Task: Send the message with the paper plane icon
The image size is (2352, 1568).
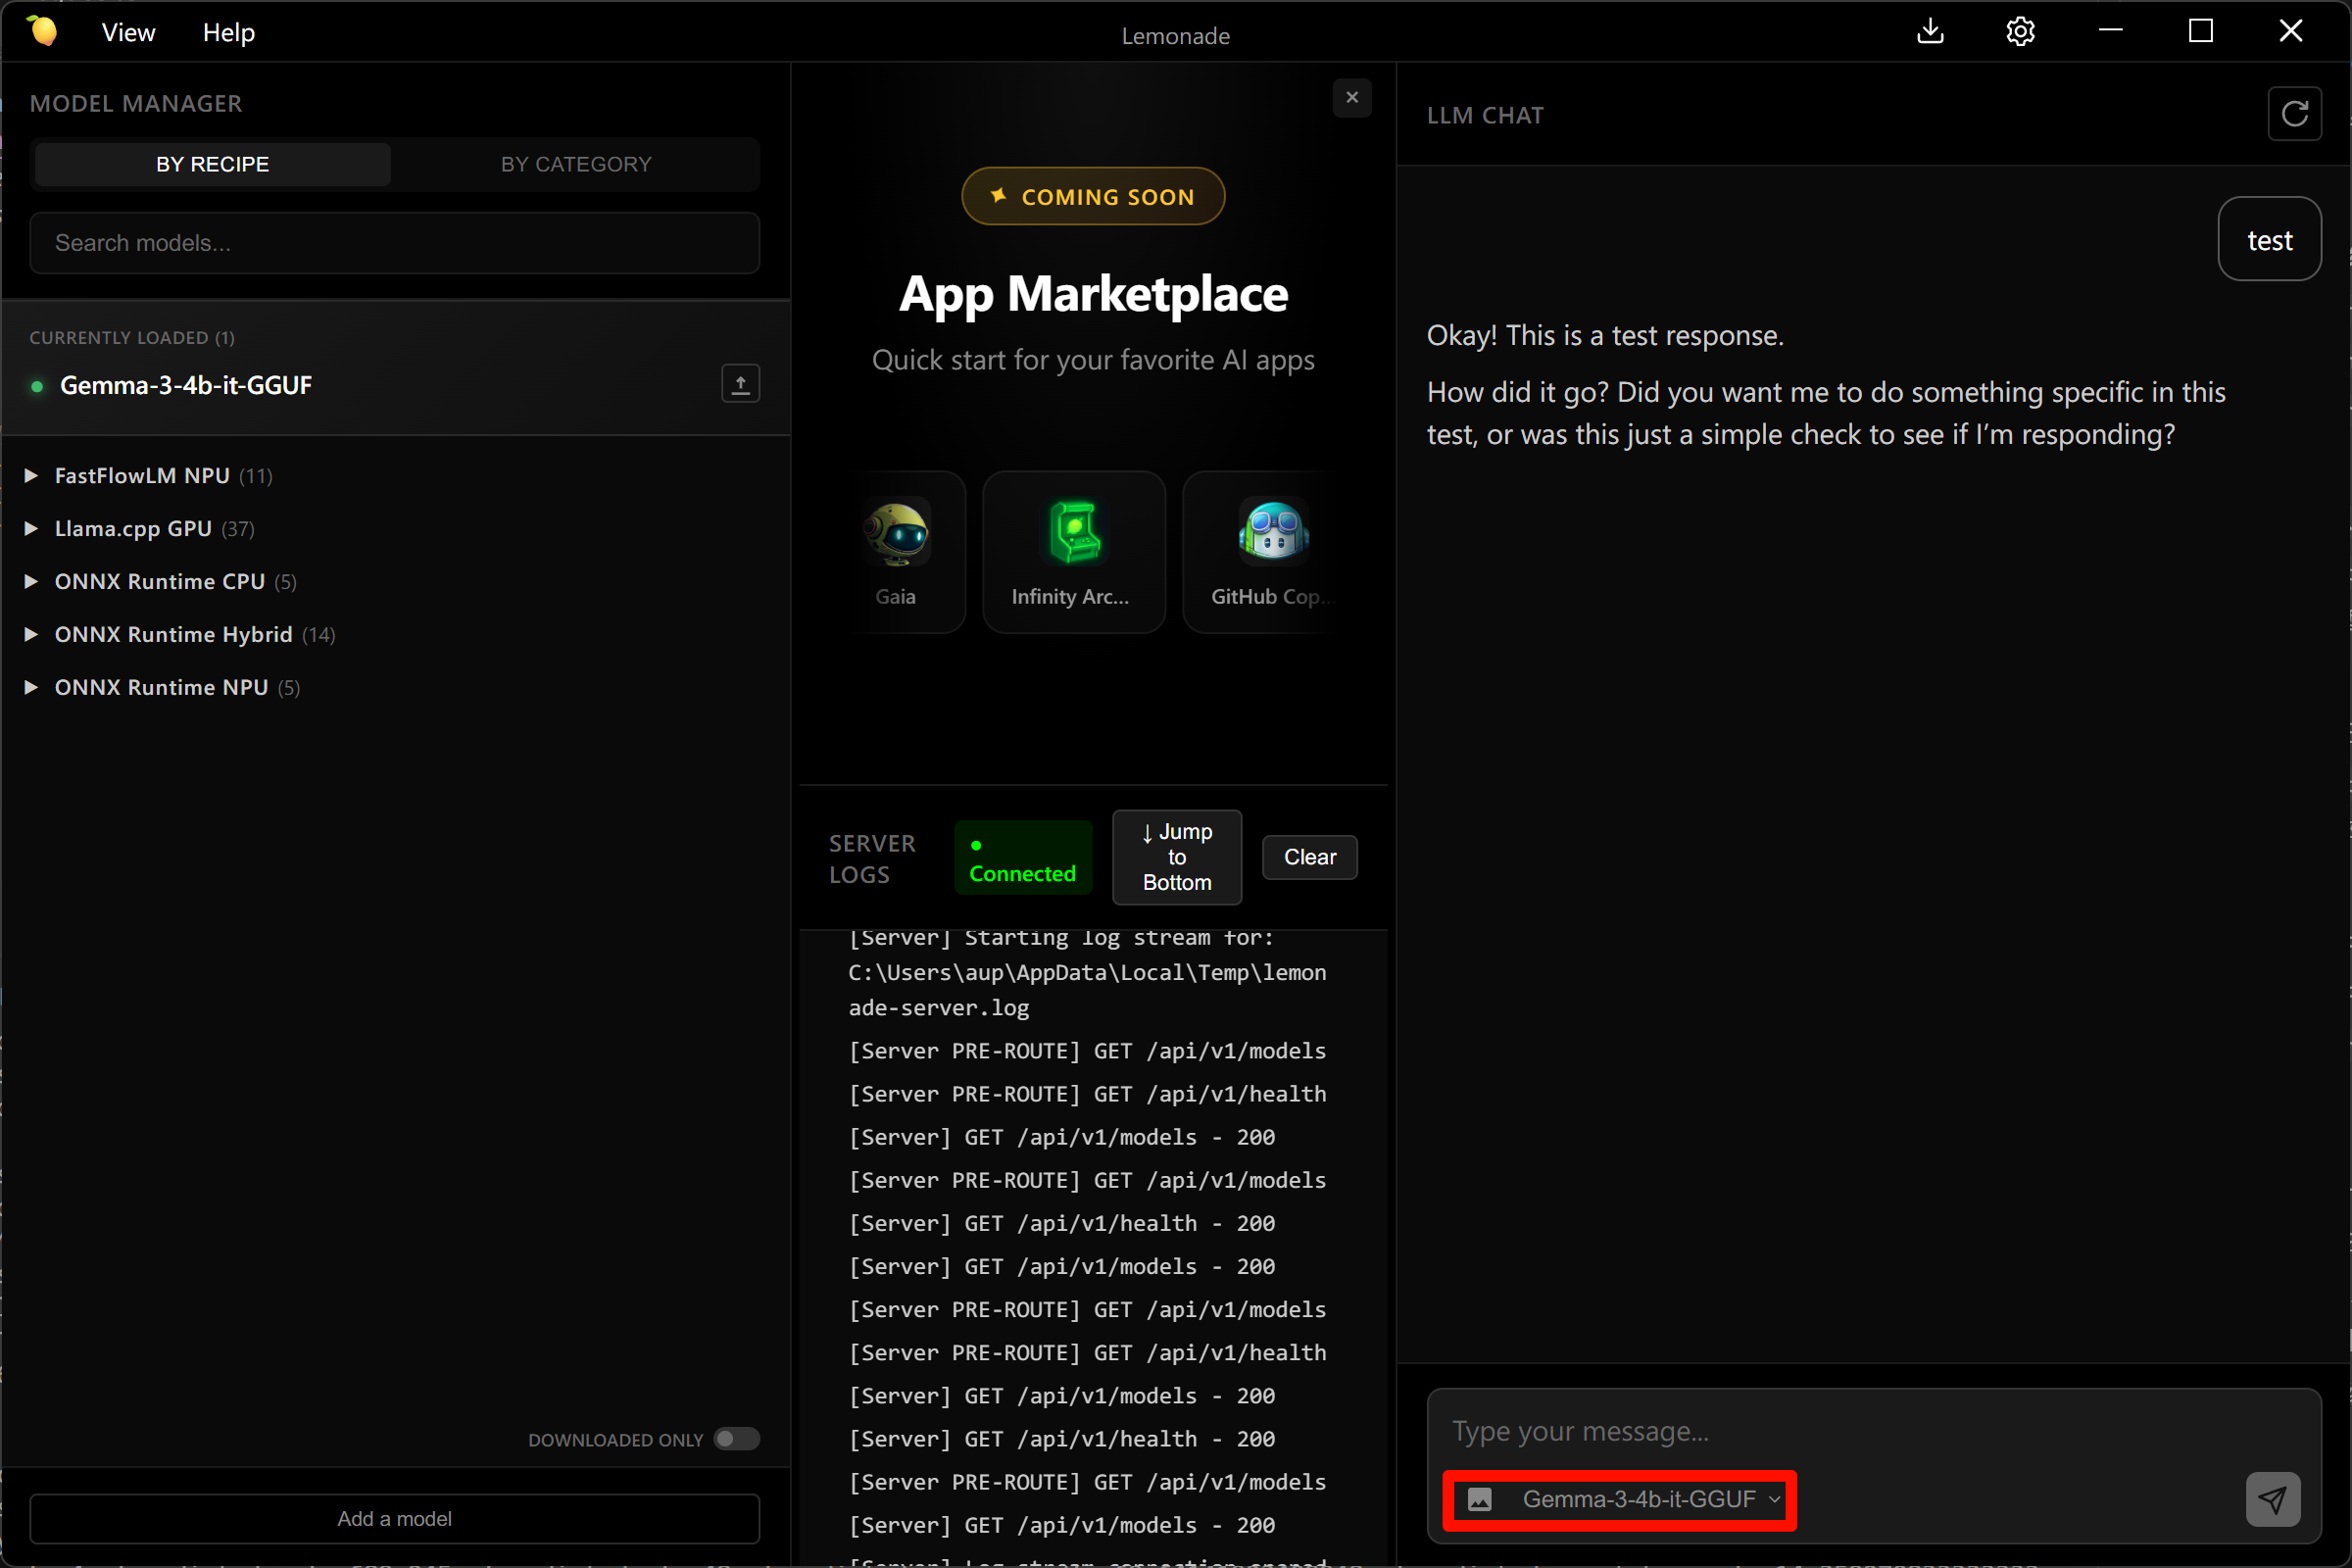Action: pyautogui.click(x=2272, y=1499)
